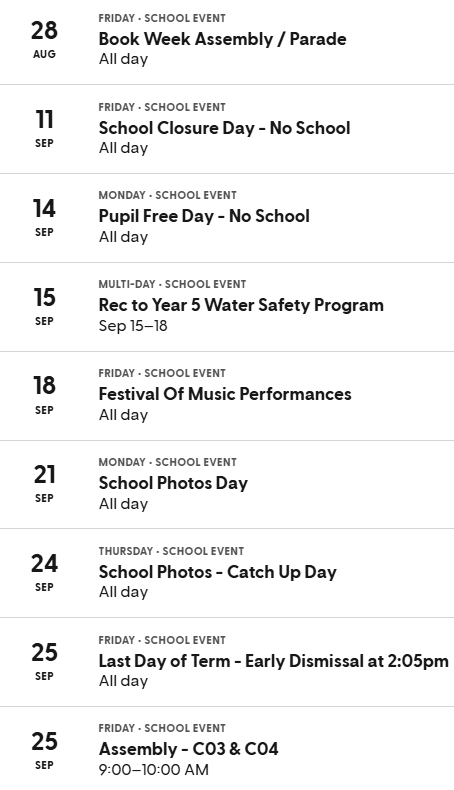This screenshot has height=790, width=454.
Task: Click the 28 AUG date badge
Action: 44,39
